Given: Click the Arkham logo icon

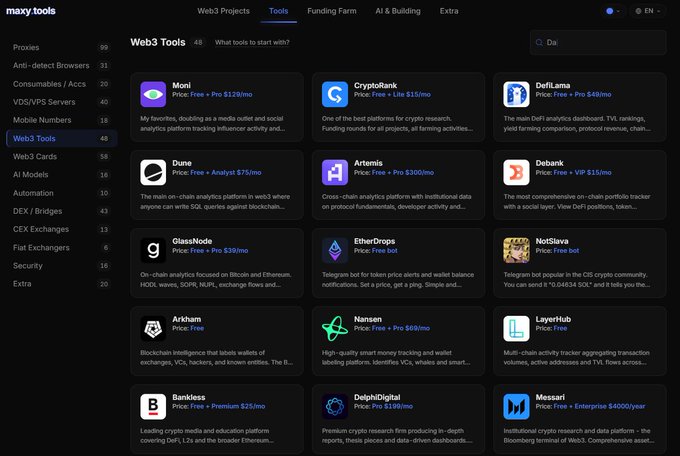Looking at the screenshot, I should coord(153,328).
